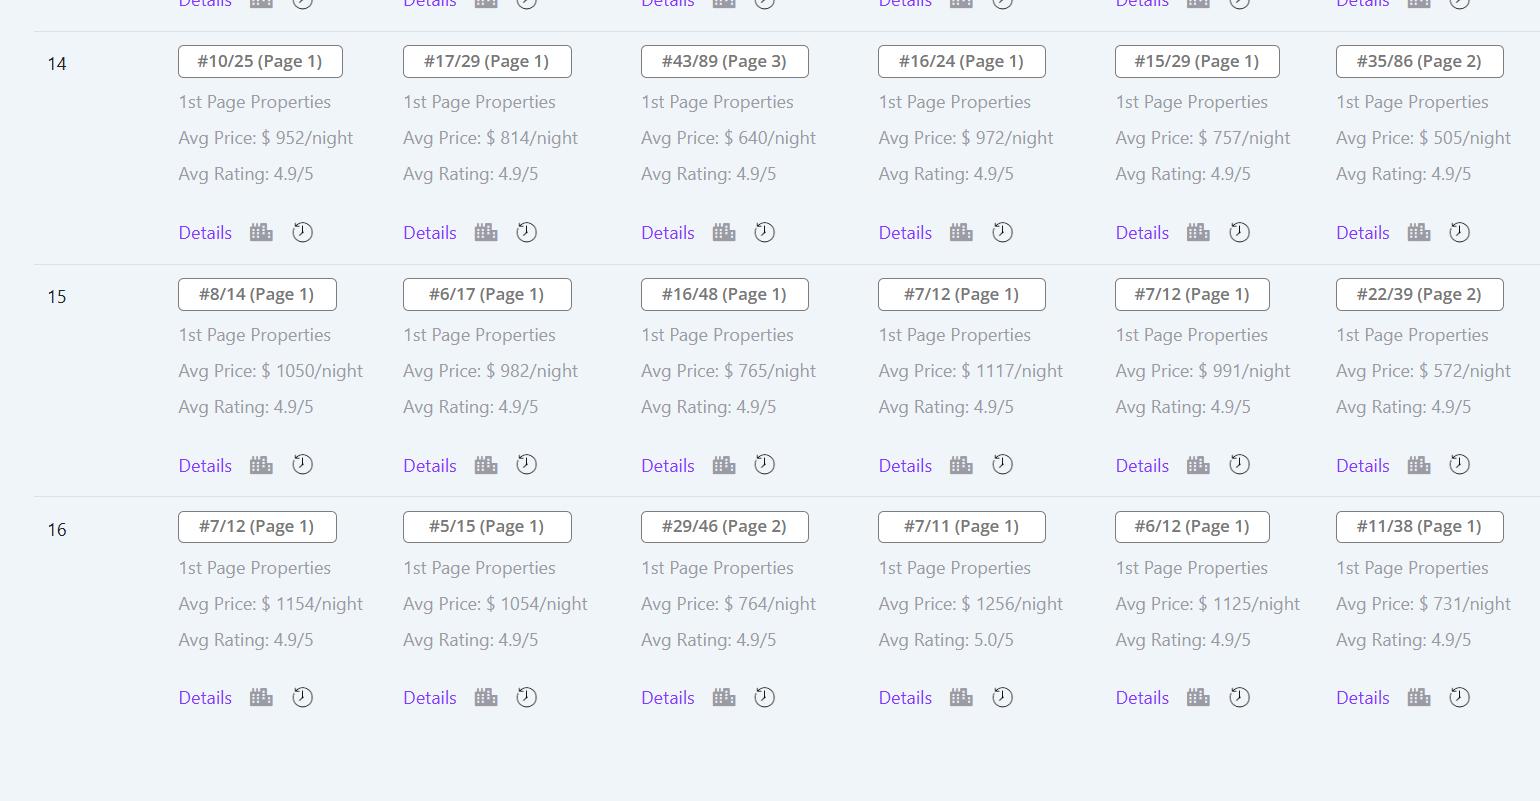Open history clock icon in the #16/48 cell
Viewport: 1540px width, 801px height.
coord(764,465)
